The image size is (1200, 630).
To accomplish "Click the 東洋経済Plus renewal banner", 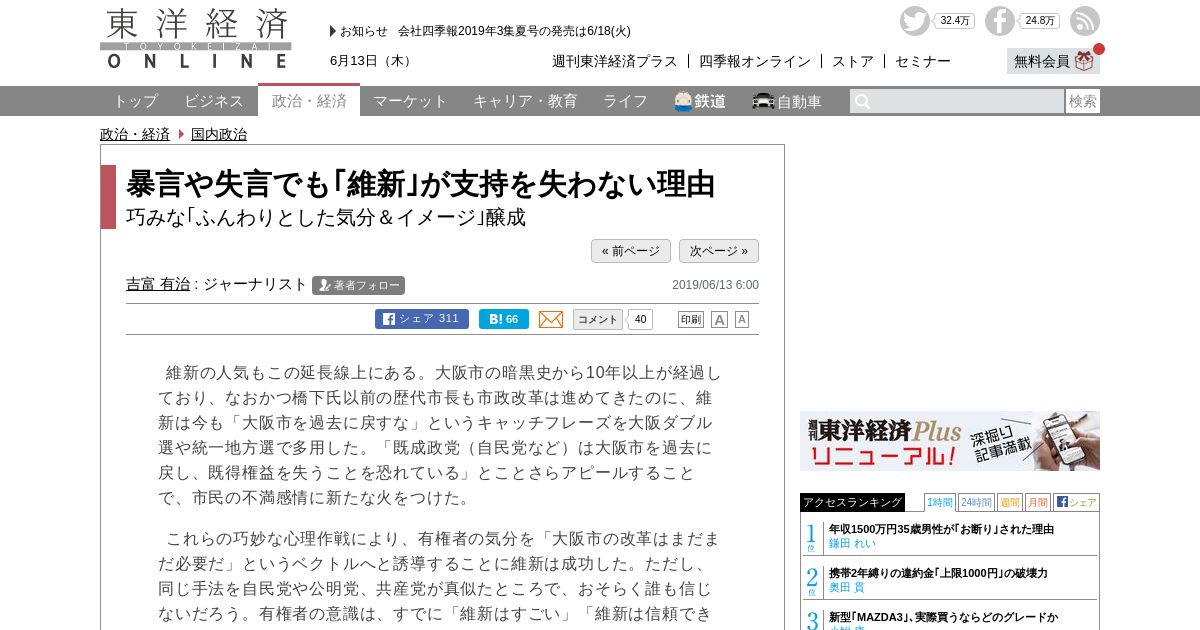I will pos(950,441).
